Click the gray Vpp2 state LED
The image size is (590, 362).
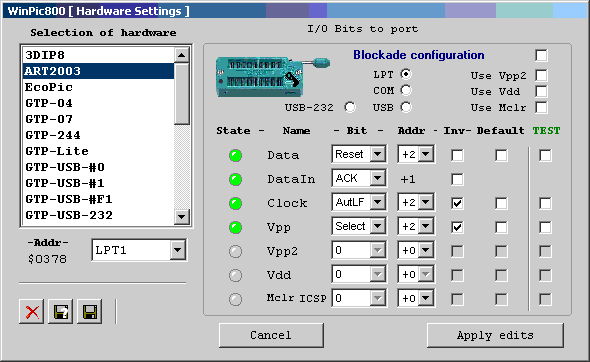click(236, 251)
